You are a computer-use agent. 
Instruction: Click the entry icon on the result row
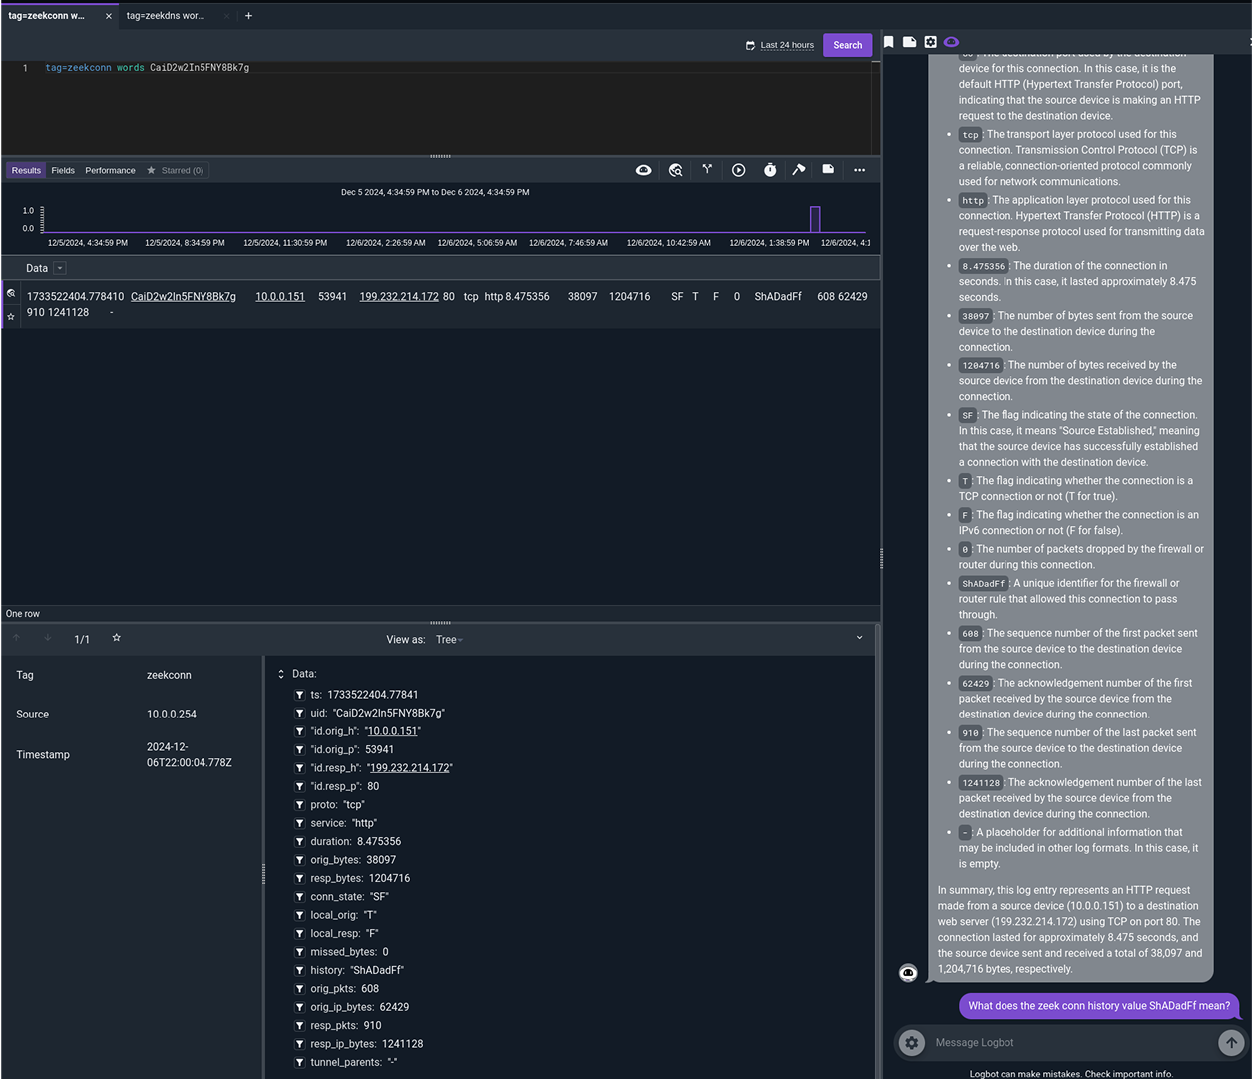(11, 294)
